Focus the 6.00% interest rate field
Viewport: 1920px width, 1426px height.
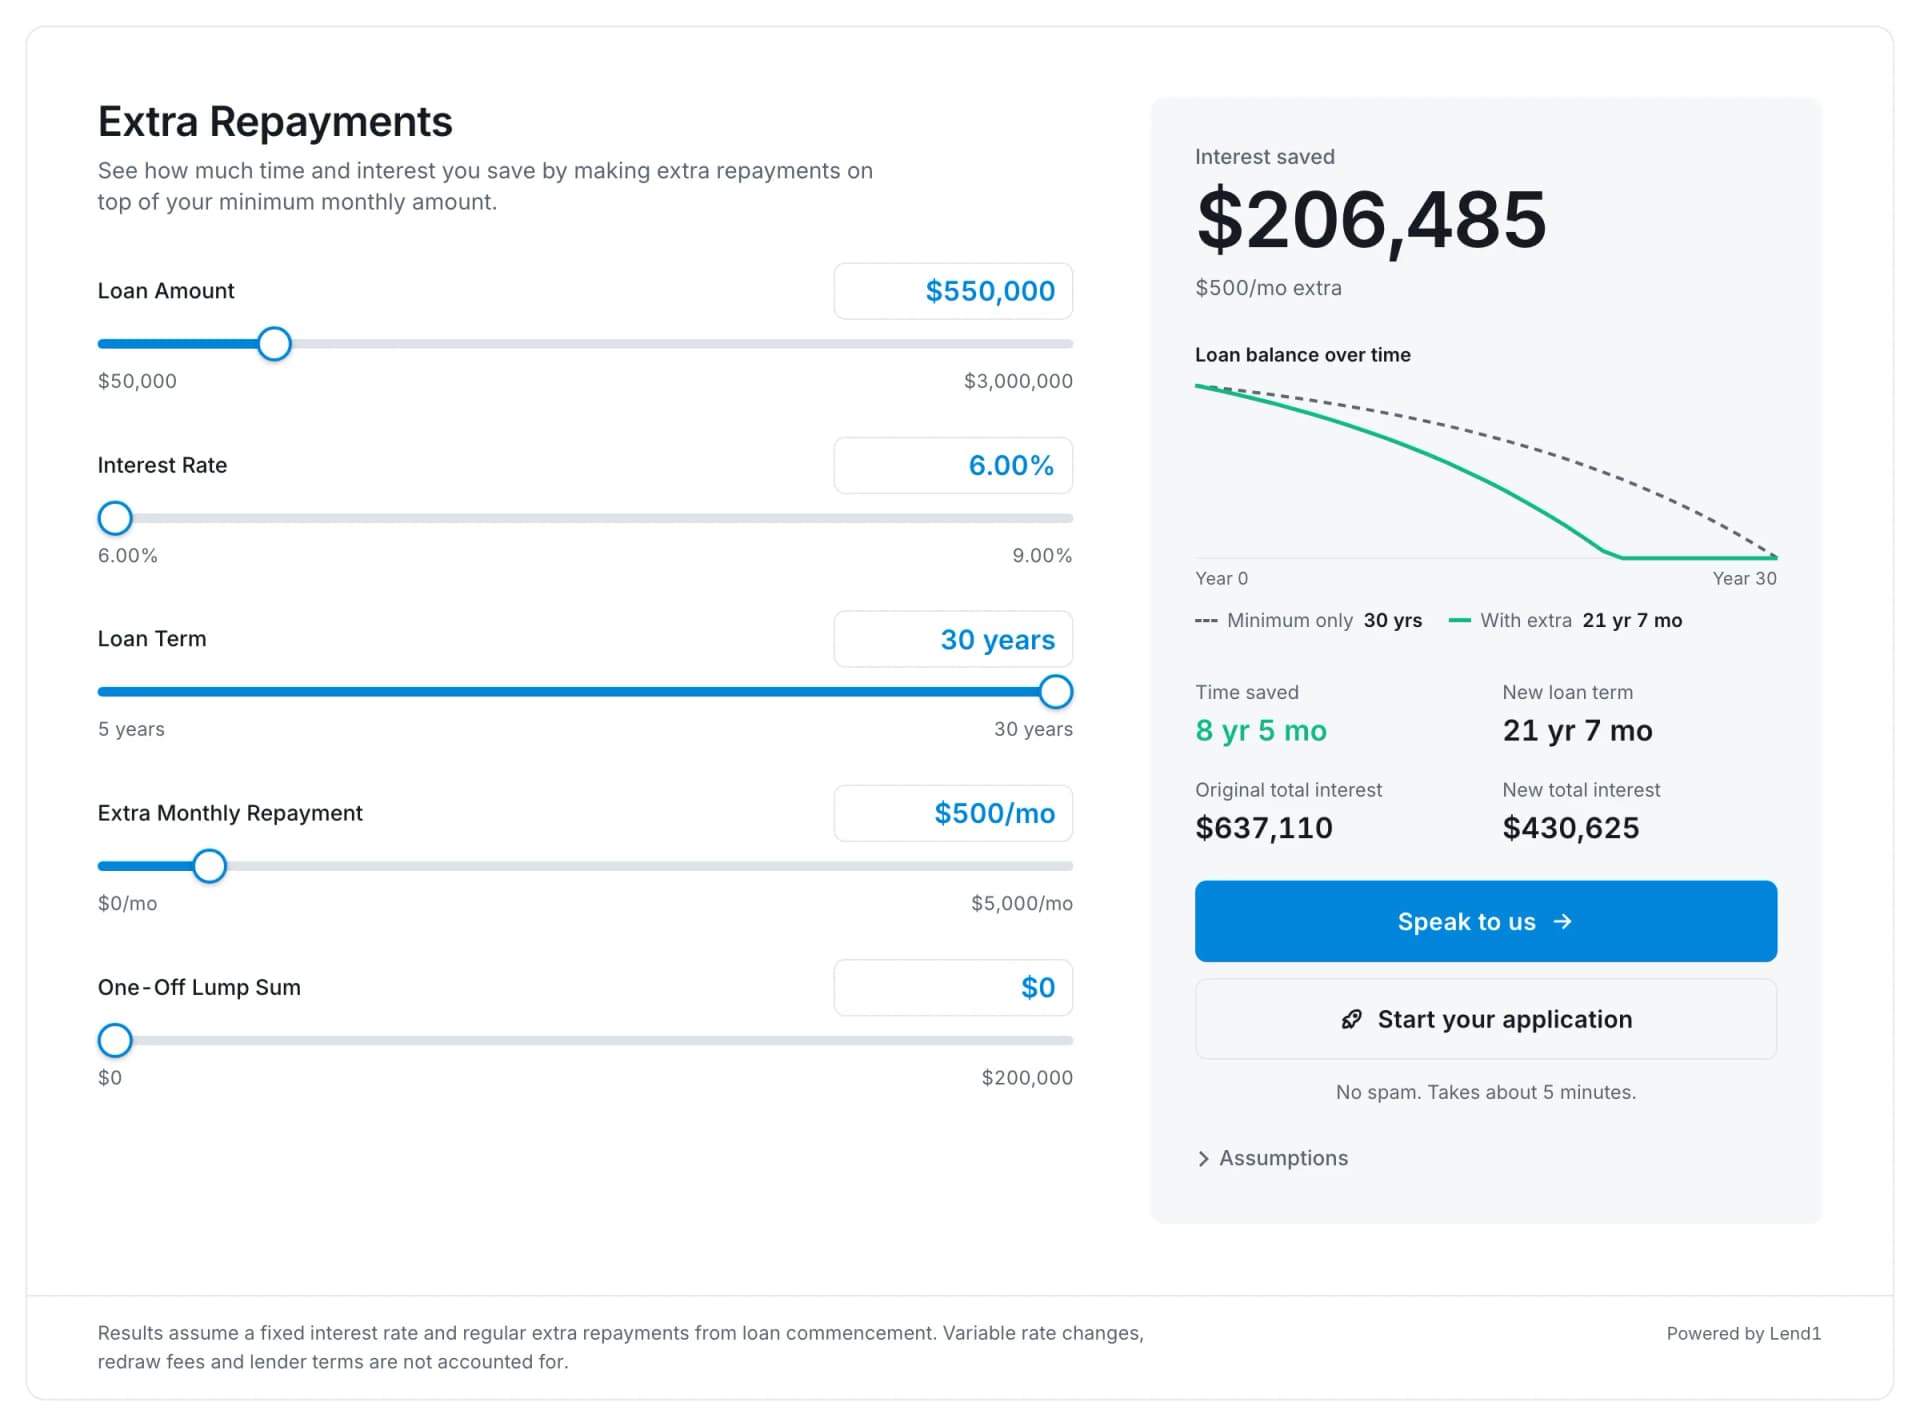[x=953, y=465]
